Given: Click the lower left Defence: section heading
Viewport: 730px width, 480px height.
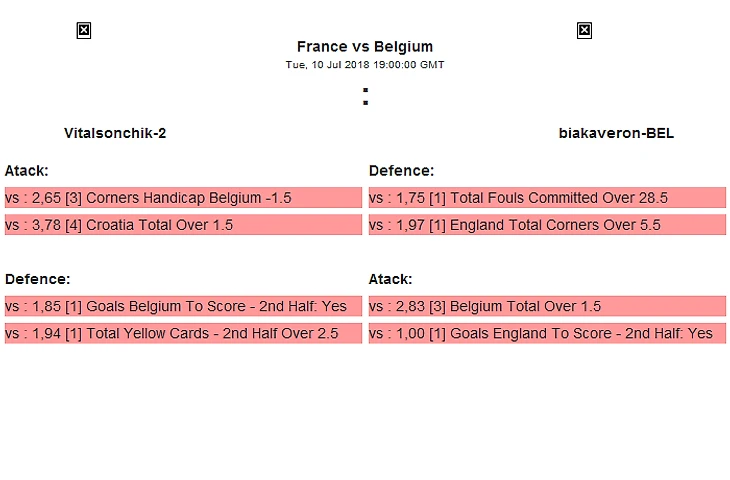Looking at the screenshot, I should 37,279.
